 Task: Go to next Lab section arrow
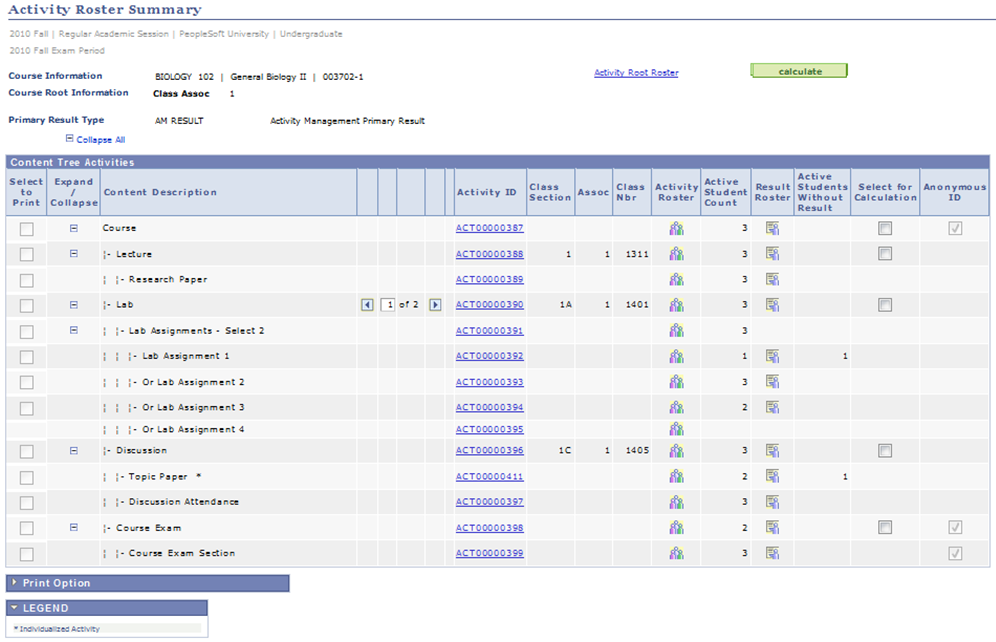[435, 305]
